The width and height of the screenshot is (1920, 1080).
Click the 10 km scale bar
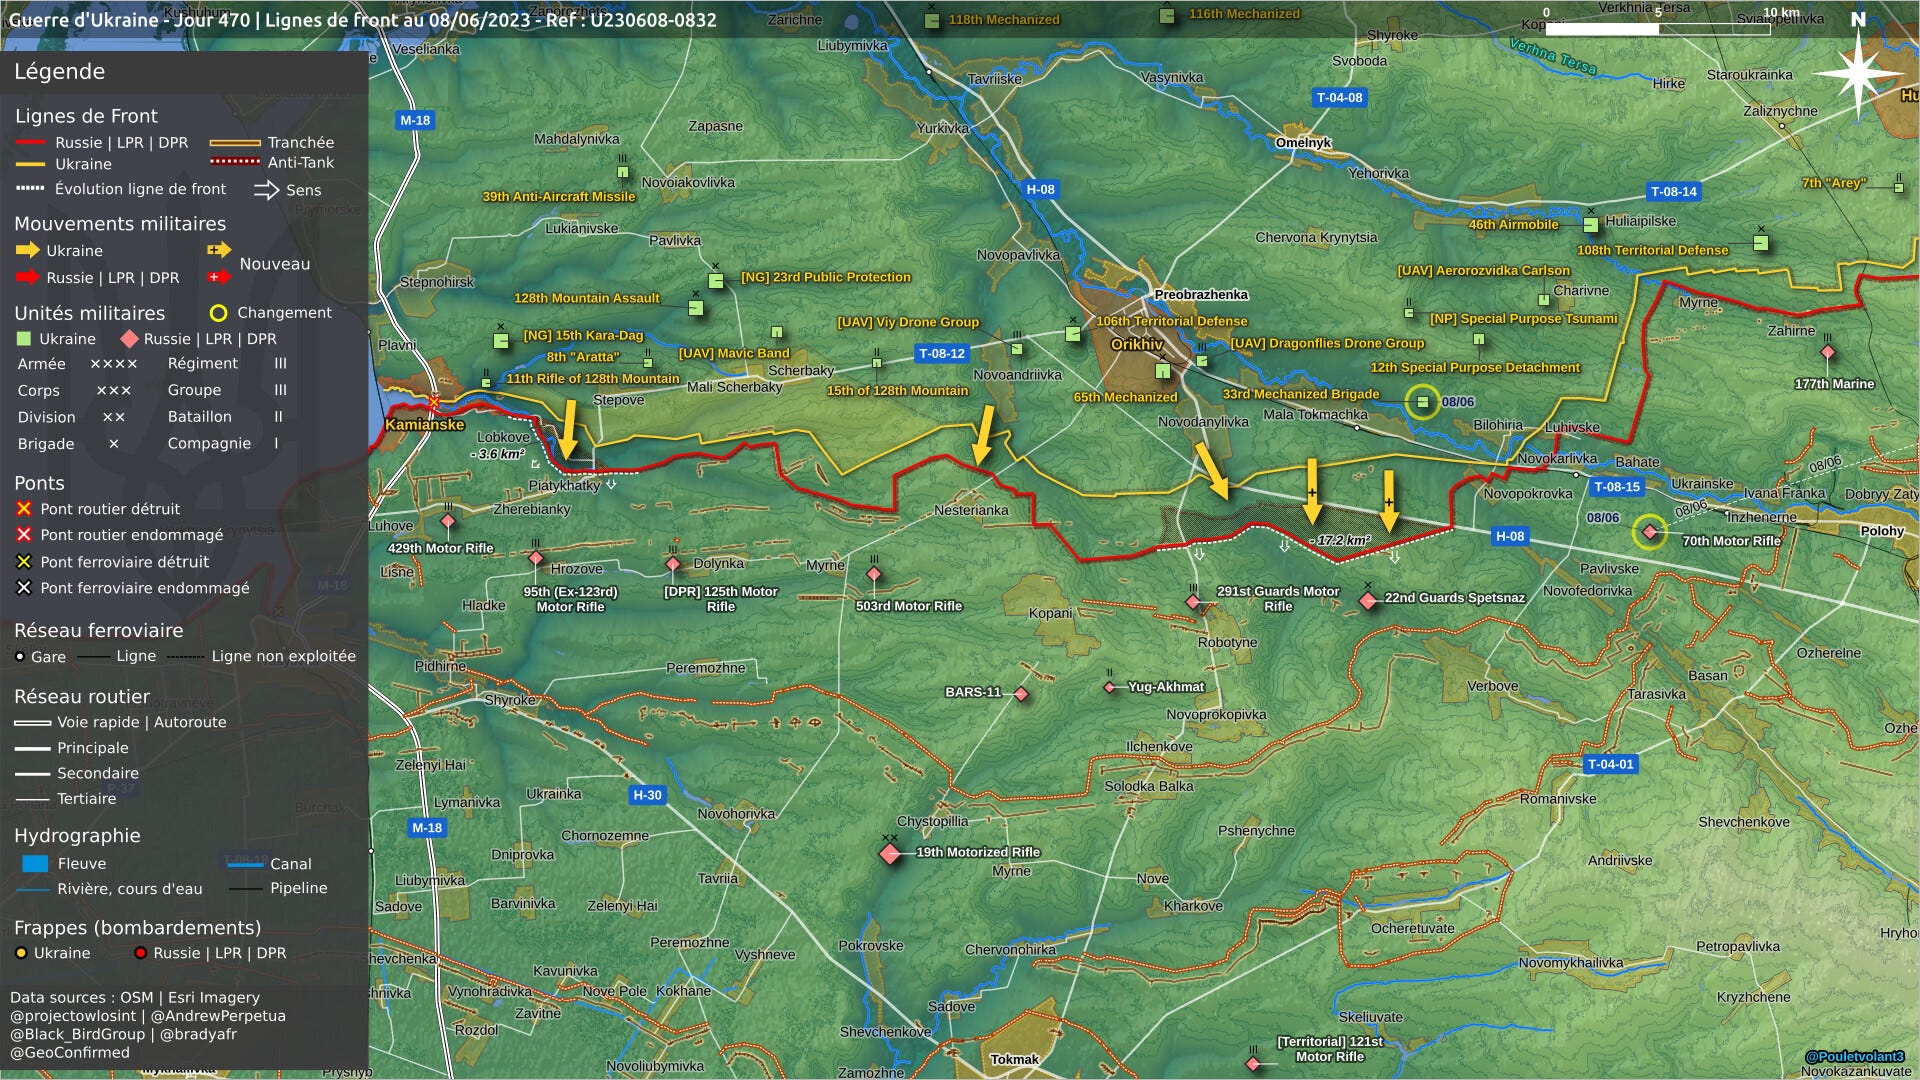(1657, 29)
